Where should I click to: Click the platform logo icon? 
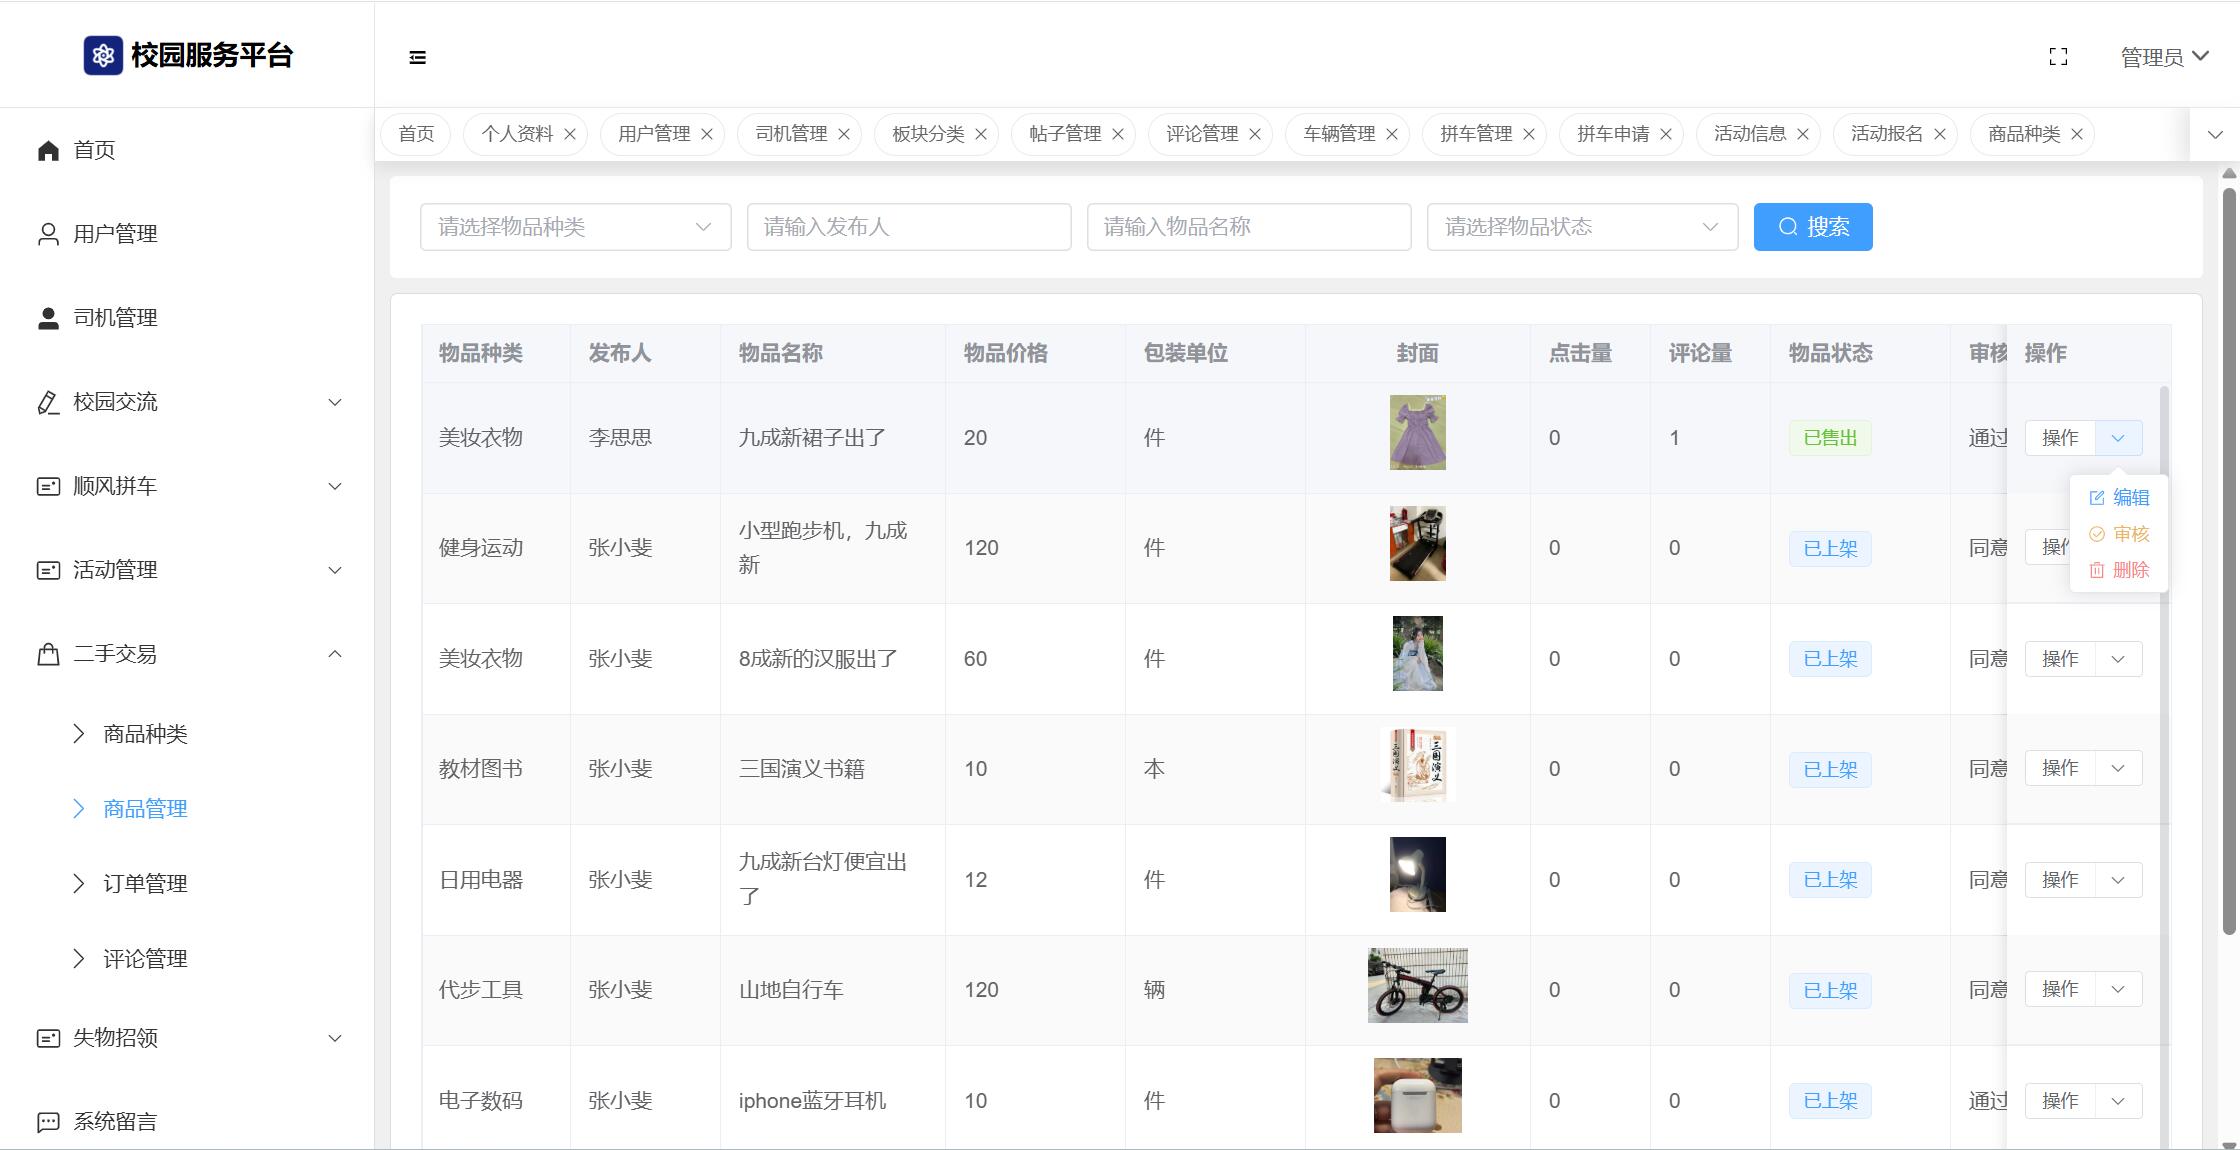pos(103,56)
